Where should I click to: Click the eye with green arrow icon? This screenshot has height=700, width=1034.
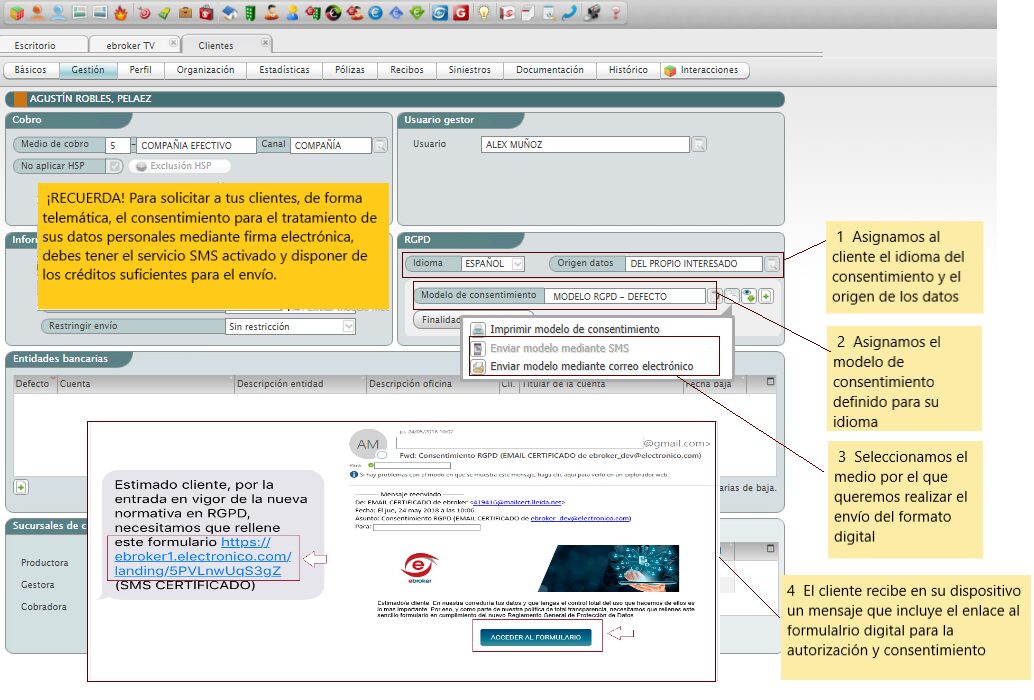(x=748, y=296)
